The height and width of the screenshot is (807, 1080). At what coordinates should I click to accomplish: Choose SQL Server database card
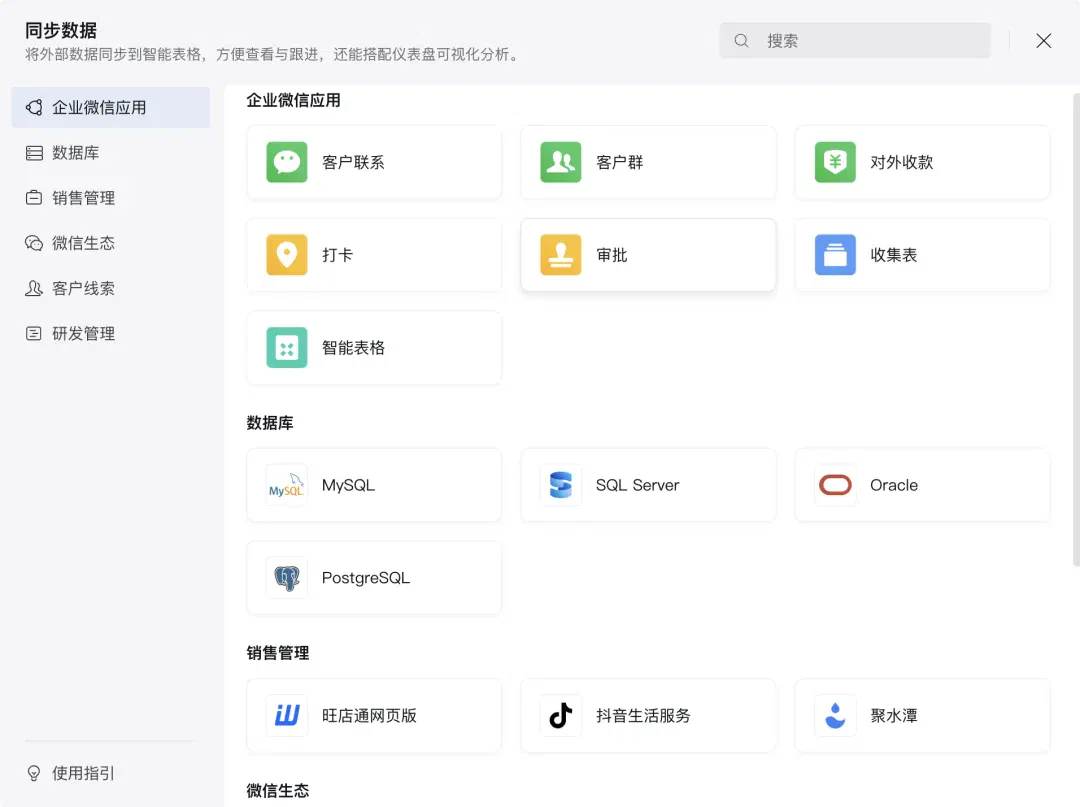(x=648, y=485)
